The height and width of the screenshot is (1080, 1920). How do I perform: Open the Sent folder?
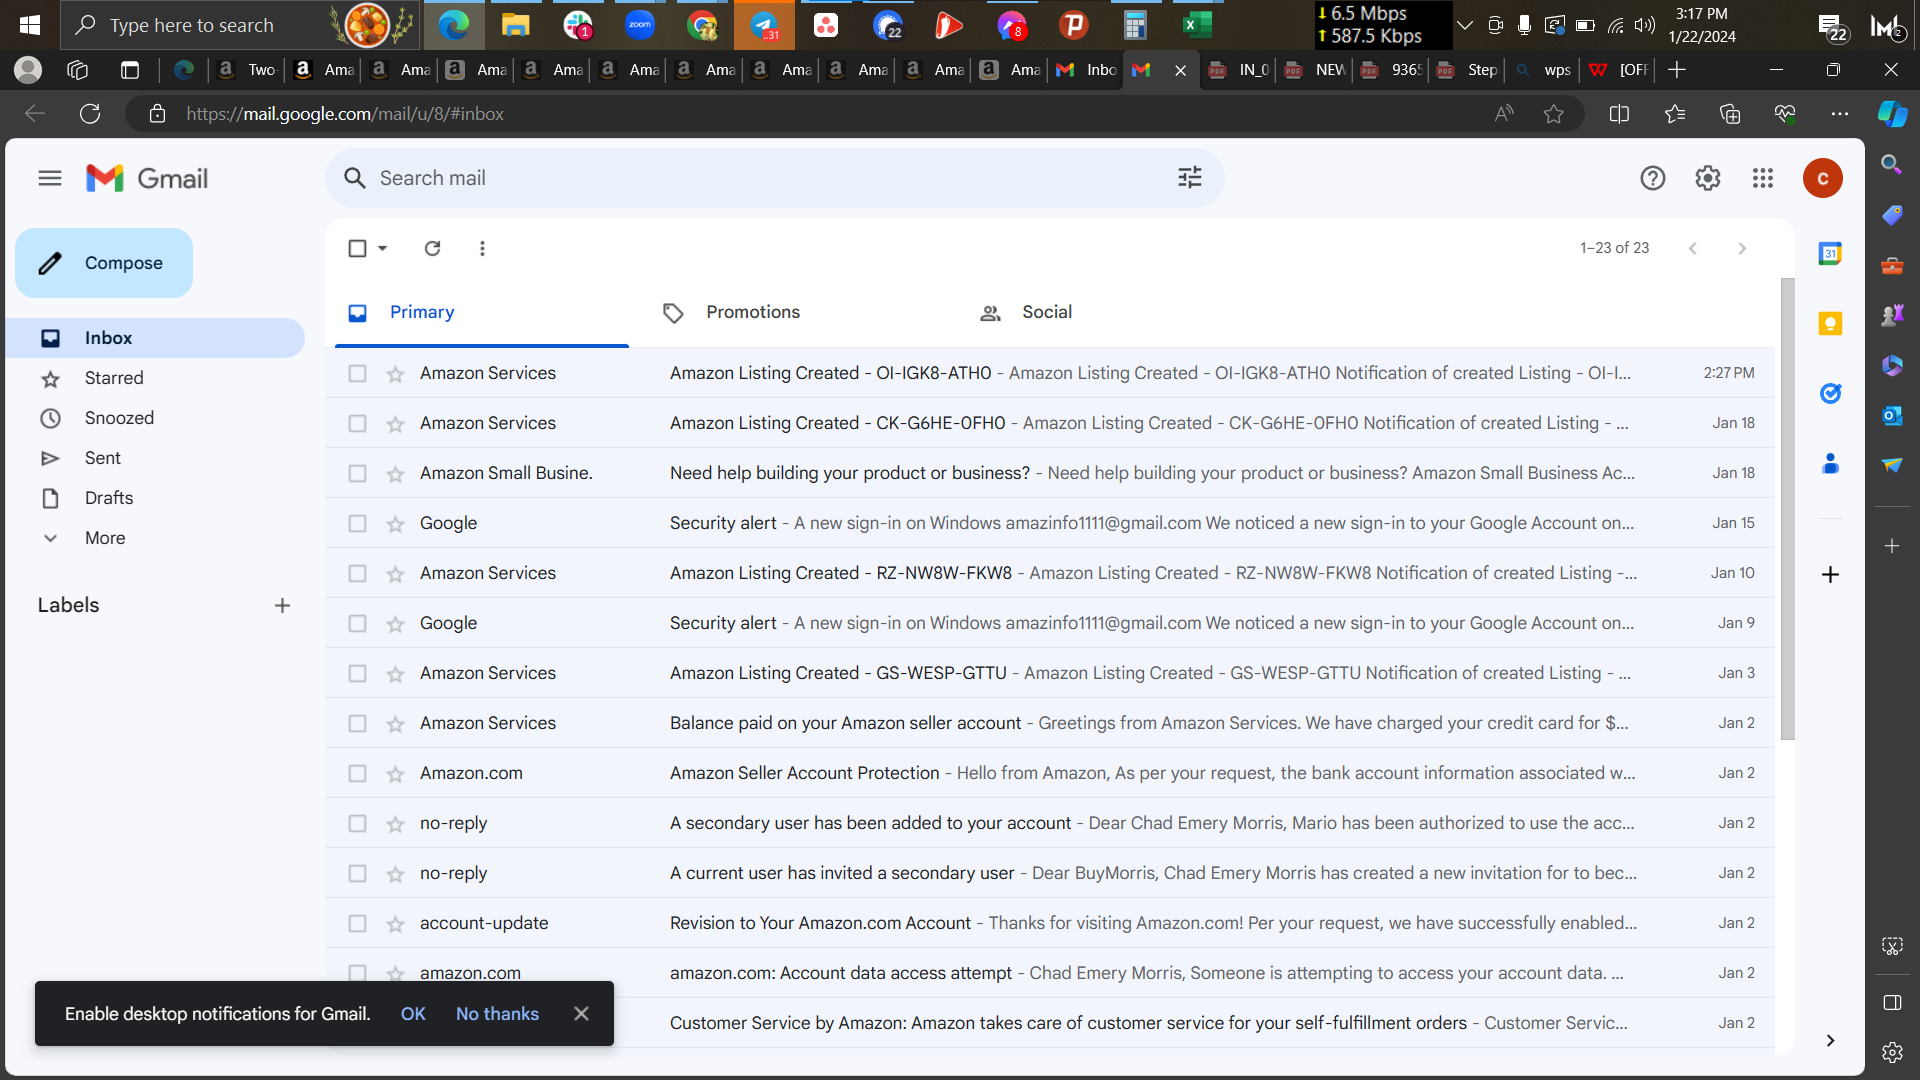coord(155,458)
